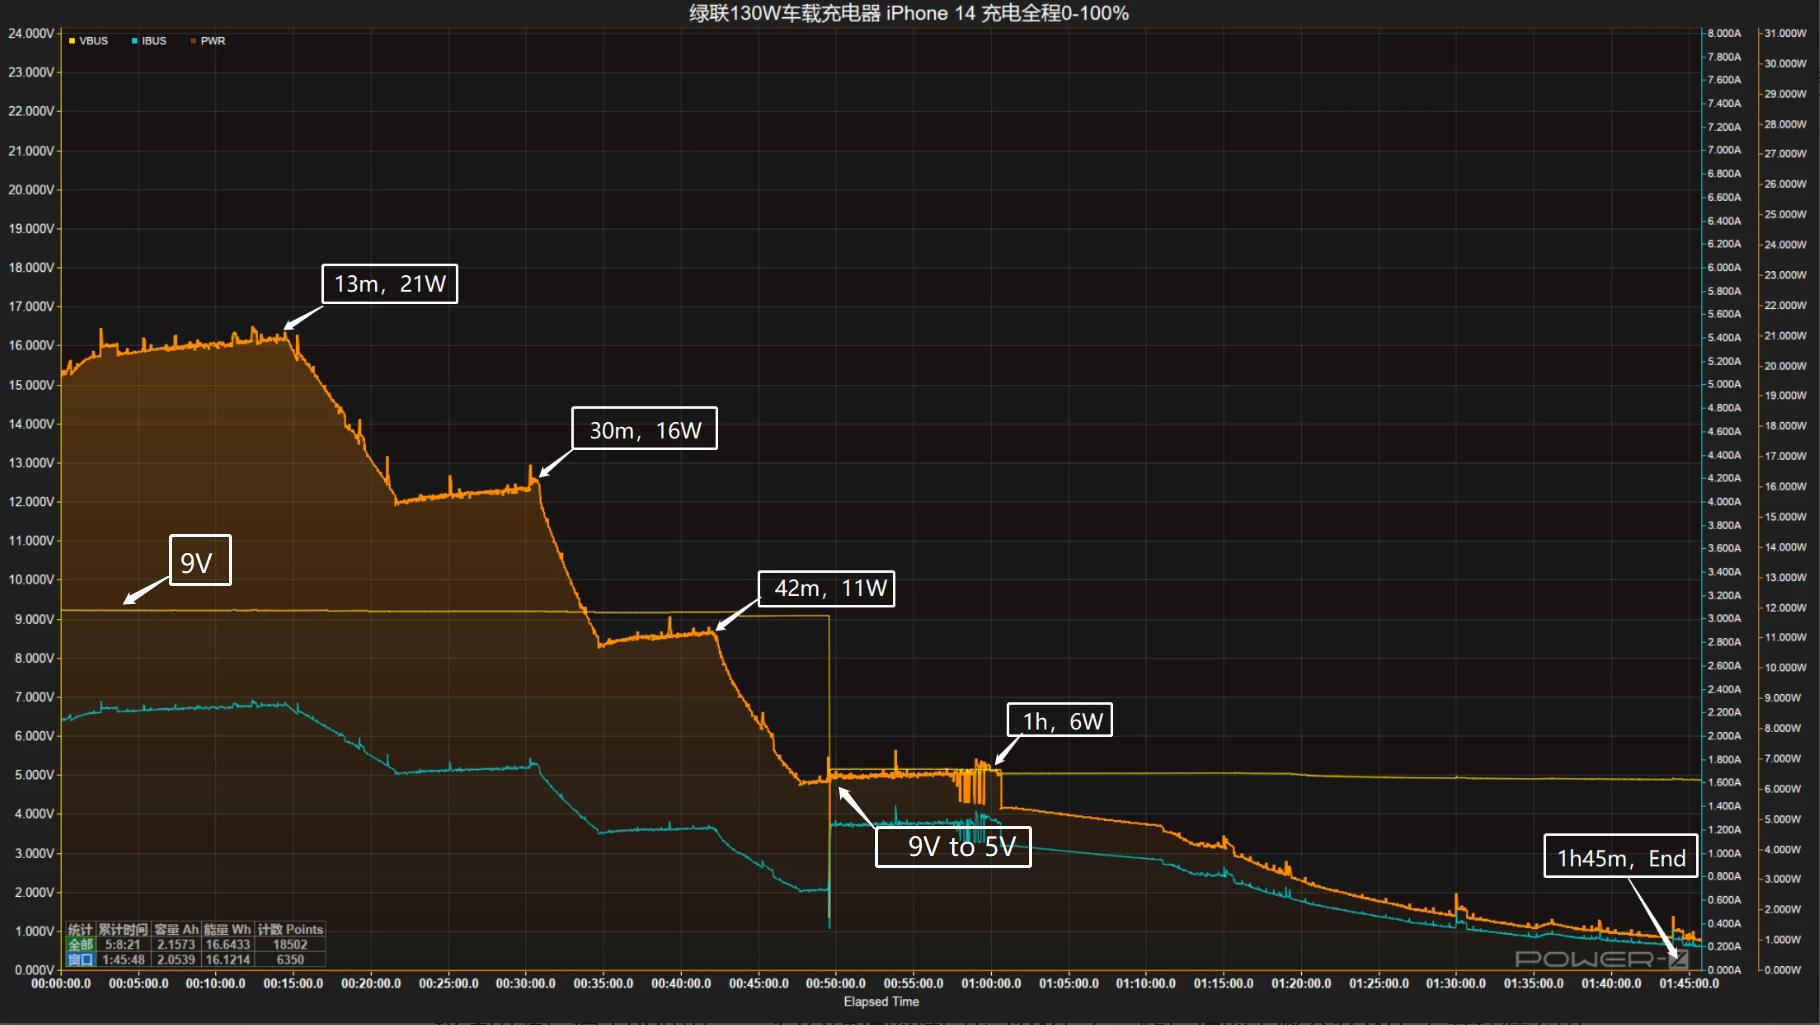The height and width of the screenshot is (1025, 1820).
Task: Click the 13m, 21W annotation box
Action: [389, 284]
